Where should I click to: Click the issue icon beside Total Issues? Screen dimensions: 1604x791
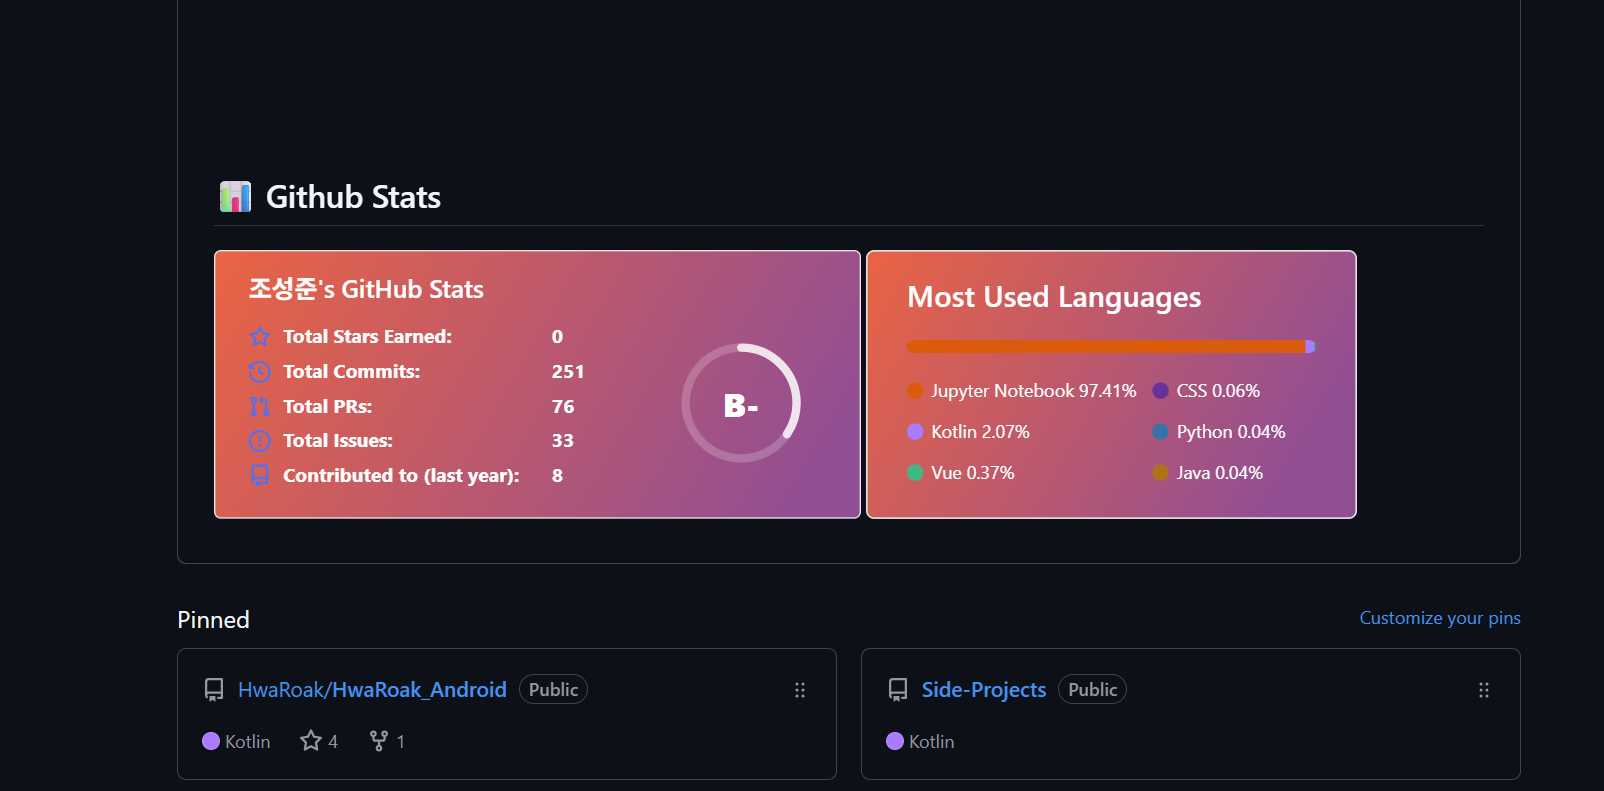tap(260, 441)
